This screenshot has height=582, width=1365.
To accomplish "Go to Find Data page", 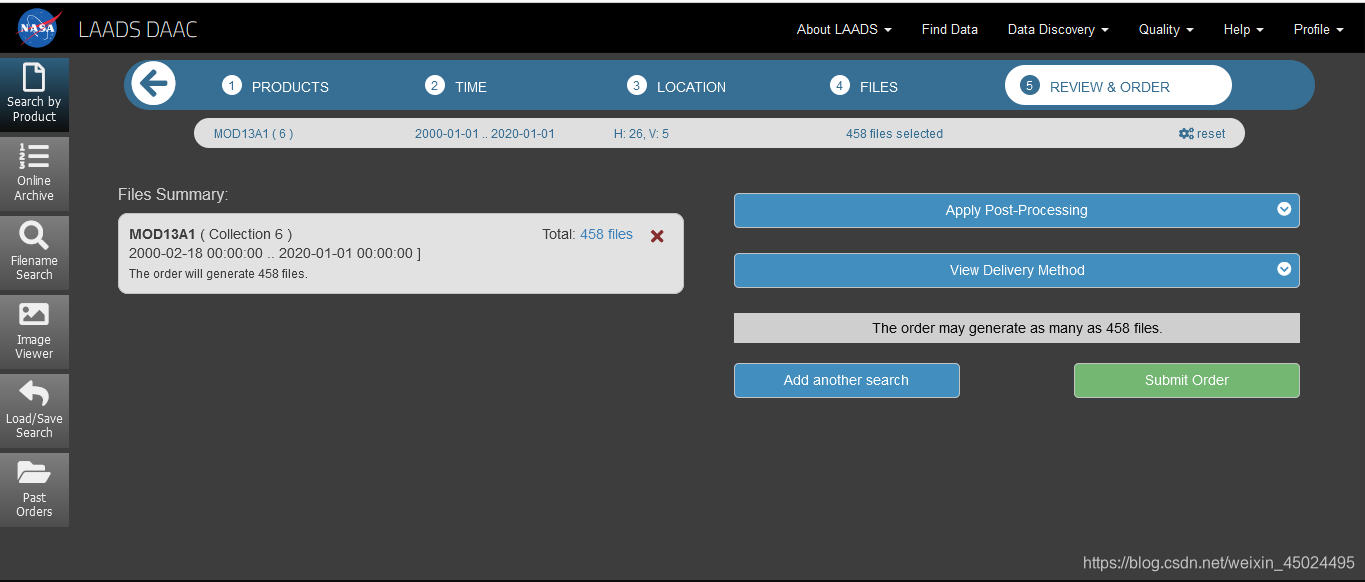I will [950, 29].
